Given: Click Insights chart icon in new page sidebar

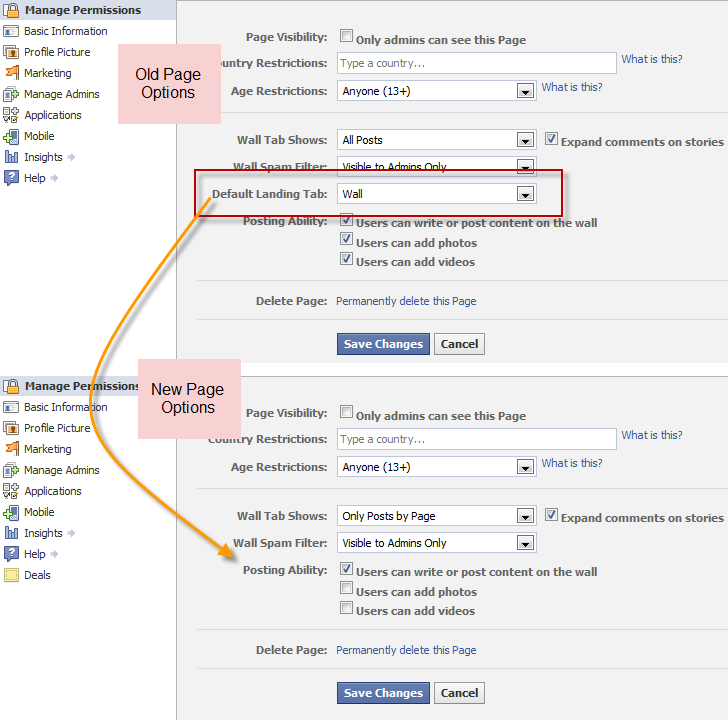Looking at the screenshot, I should click(x=11, y=533).
